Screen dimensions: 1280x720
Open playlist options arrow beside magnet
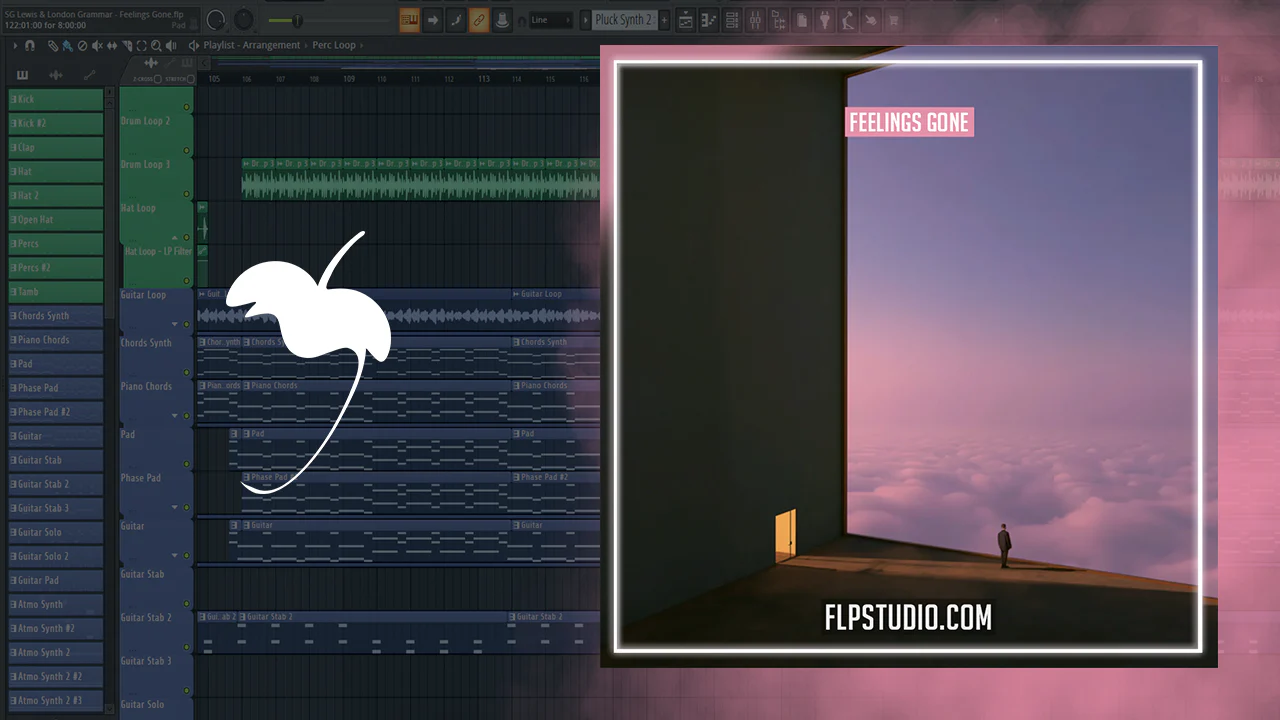click(15, 45)
